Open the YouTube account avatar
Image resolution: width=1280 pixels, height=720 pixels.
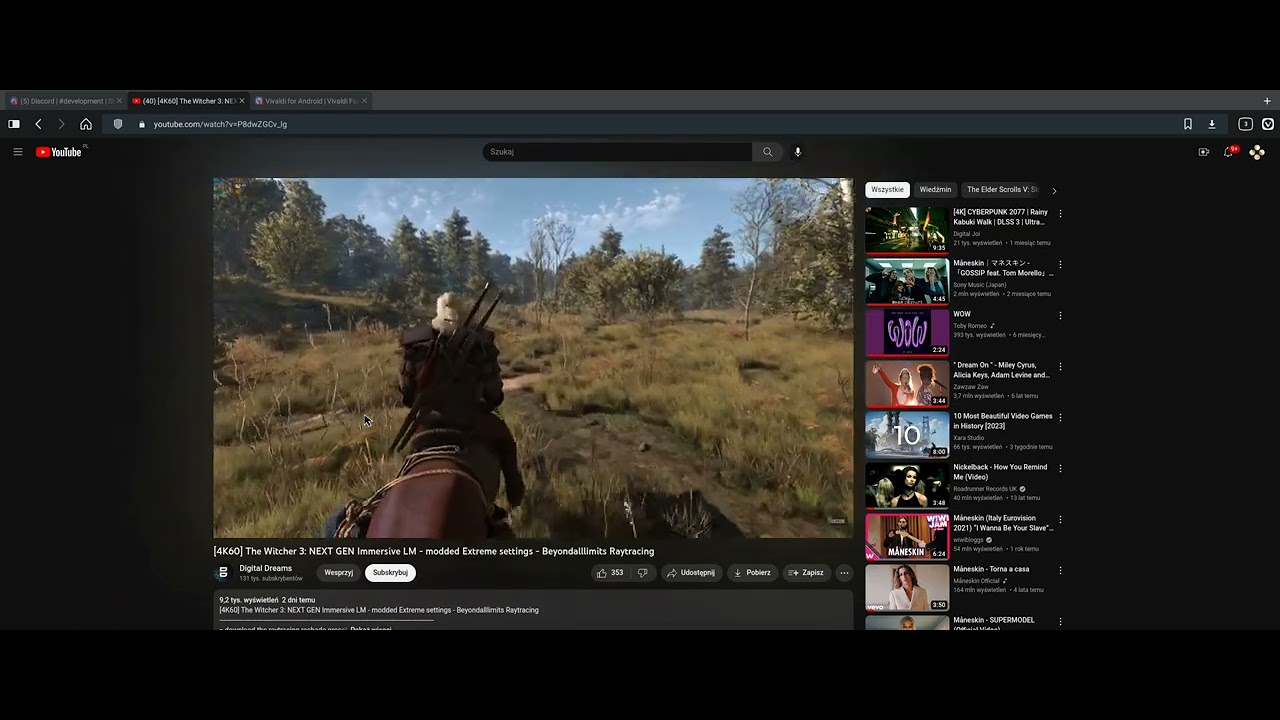tap(1257, 152)
